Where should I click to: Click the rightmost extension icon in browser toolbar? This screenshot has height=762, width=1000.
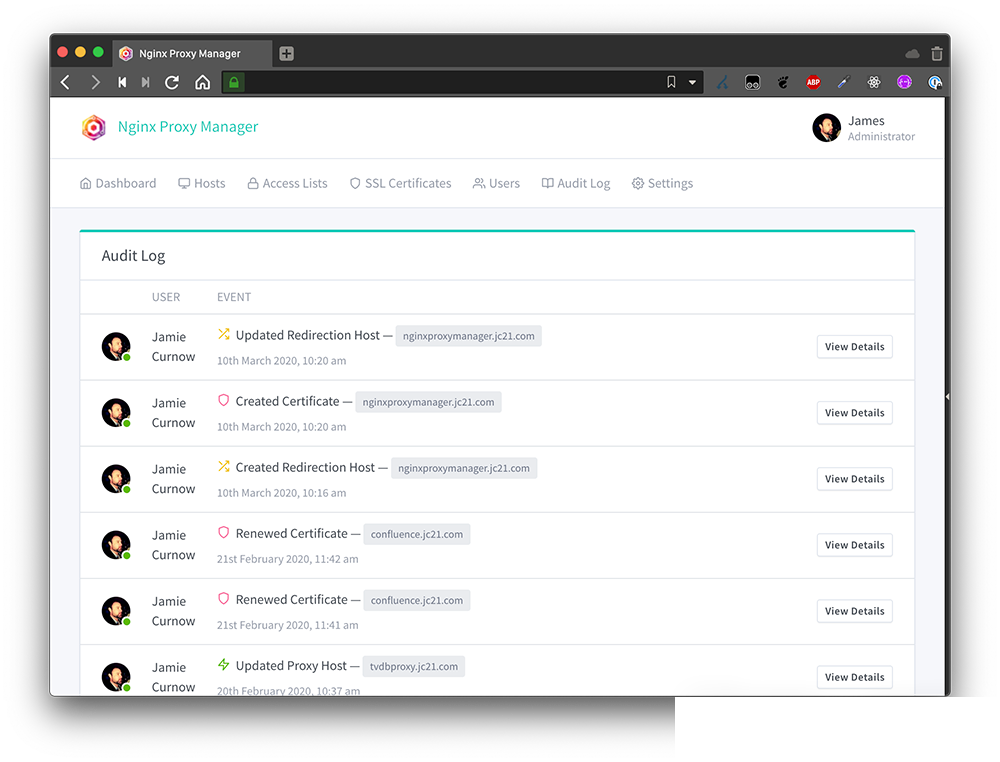(x=935, y=82)
